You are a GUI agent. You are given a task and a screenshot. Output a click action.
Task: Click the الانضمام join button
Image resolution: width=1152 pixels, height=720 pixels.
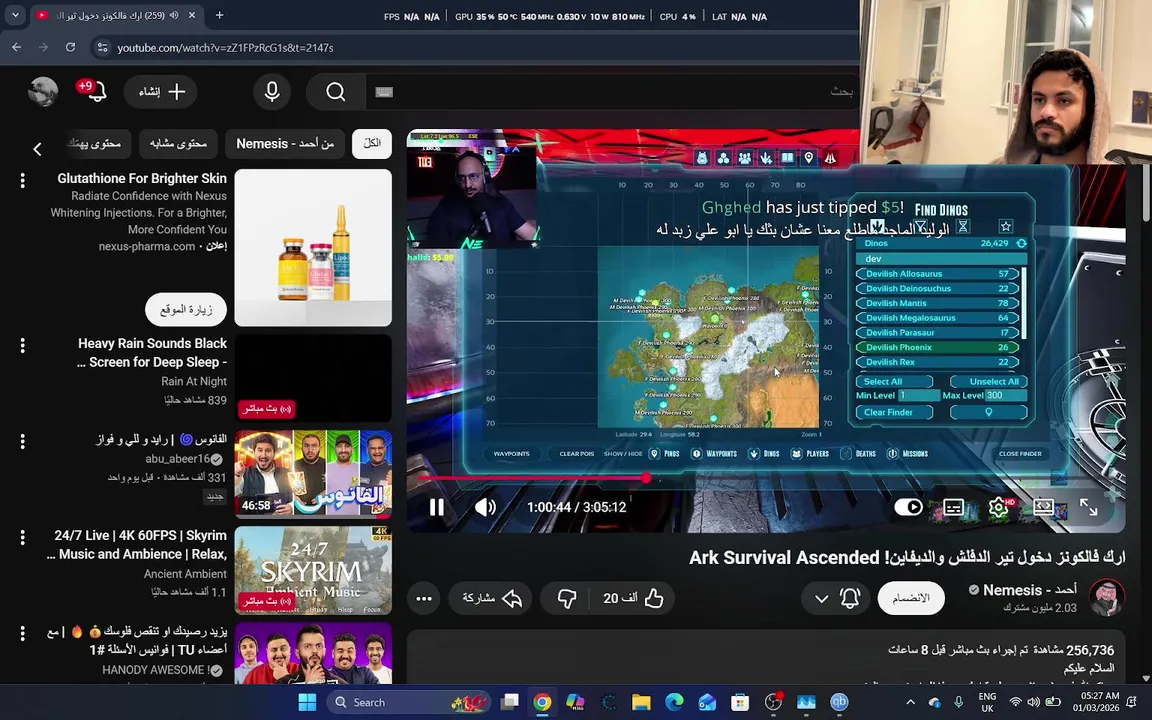911,598
